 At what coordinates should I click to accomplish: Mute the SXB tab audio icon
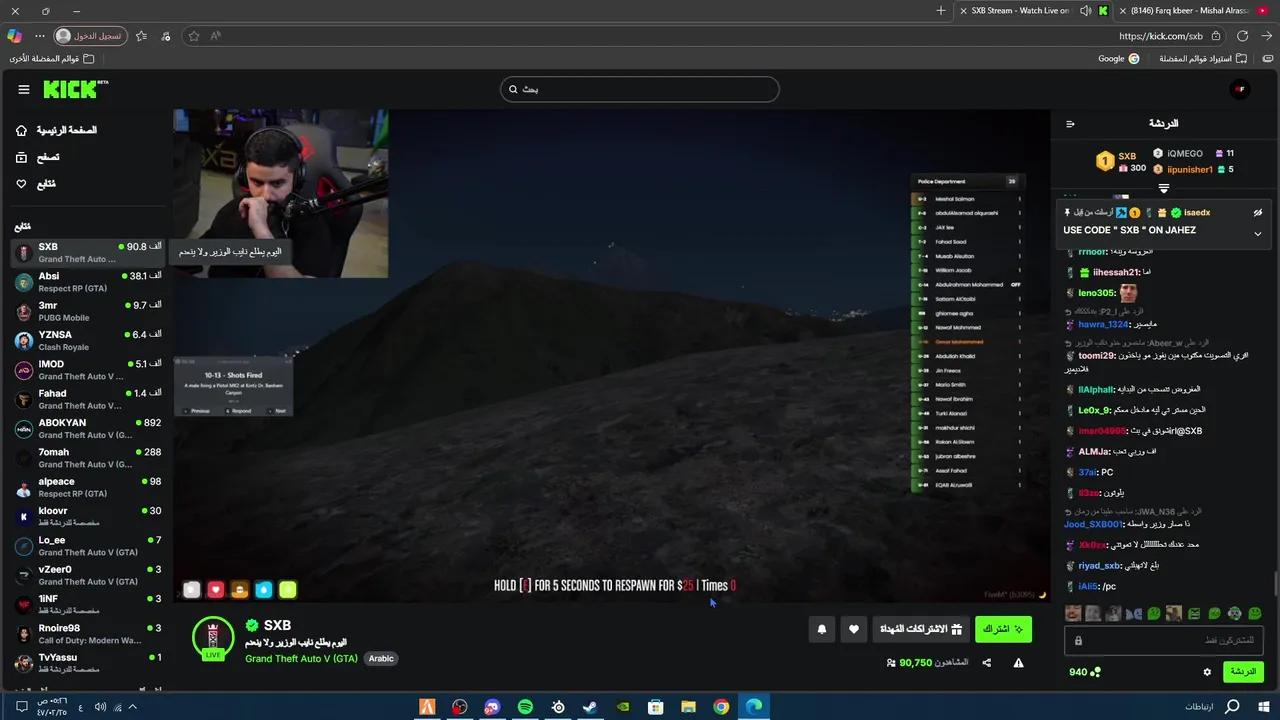point(1086,10)
